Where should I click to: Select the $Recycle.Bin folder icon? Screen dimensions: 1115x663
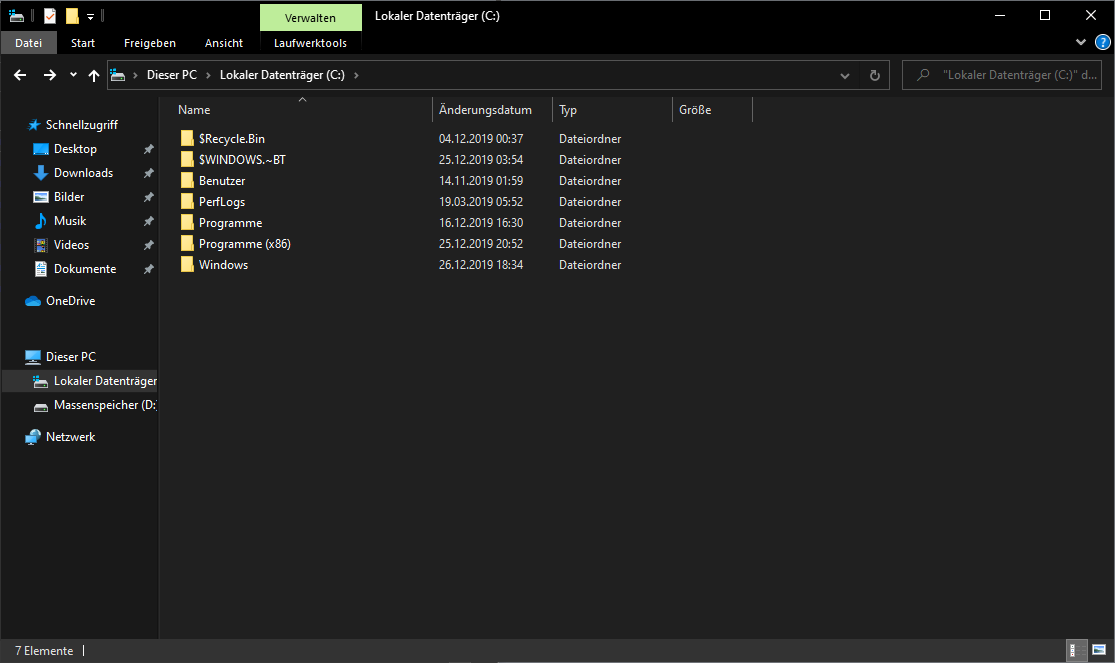(187, 138)
